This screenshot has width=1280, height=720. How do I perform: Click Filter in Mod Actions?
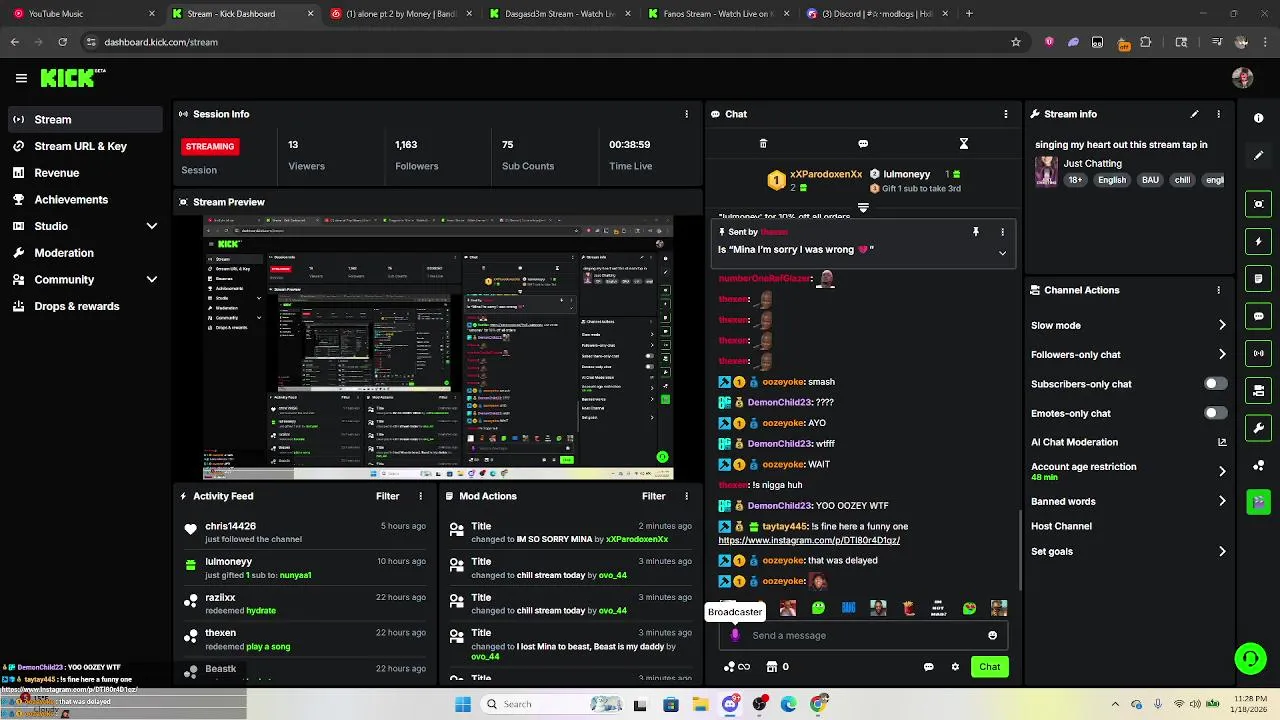[653, 496]
